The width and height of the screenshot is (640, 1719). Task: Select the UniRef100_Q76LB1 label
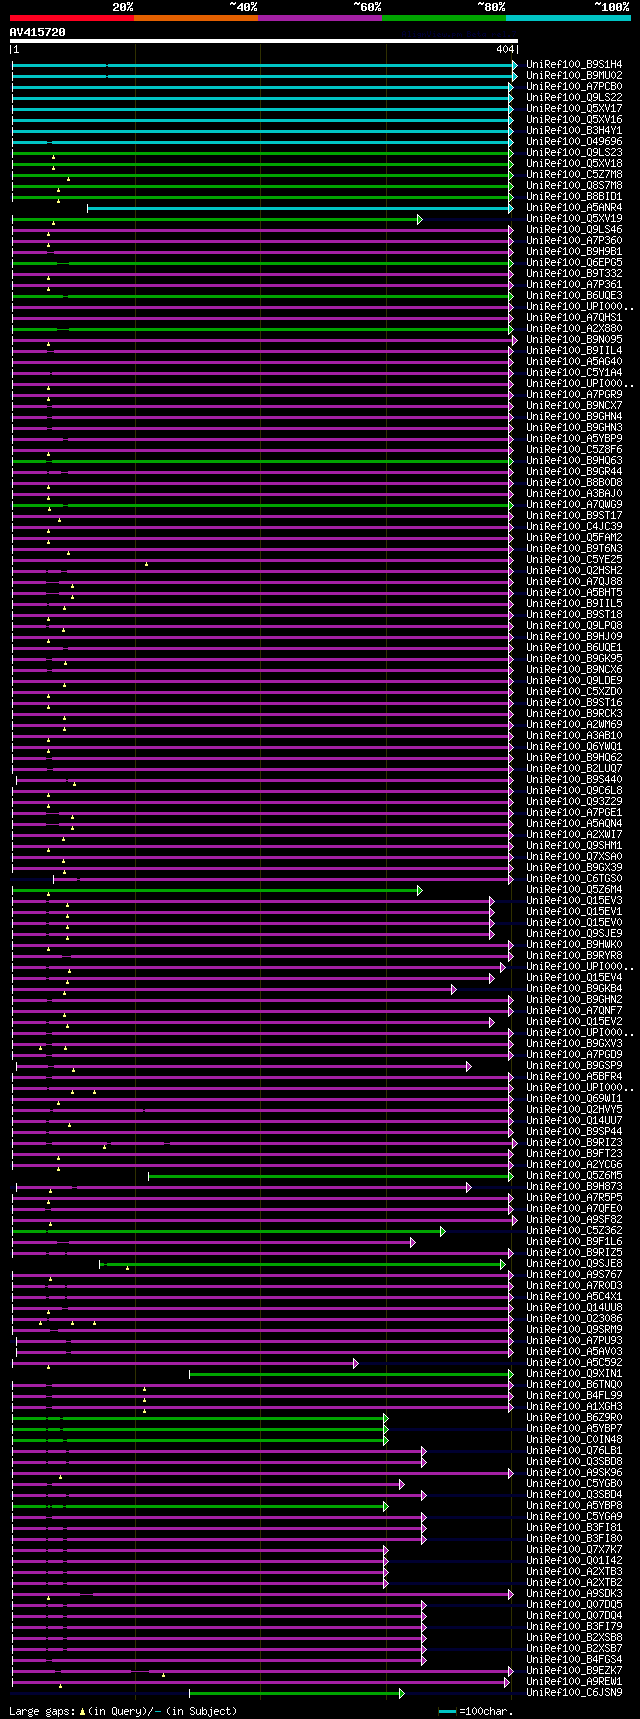[x=574, y=1450]
